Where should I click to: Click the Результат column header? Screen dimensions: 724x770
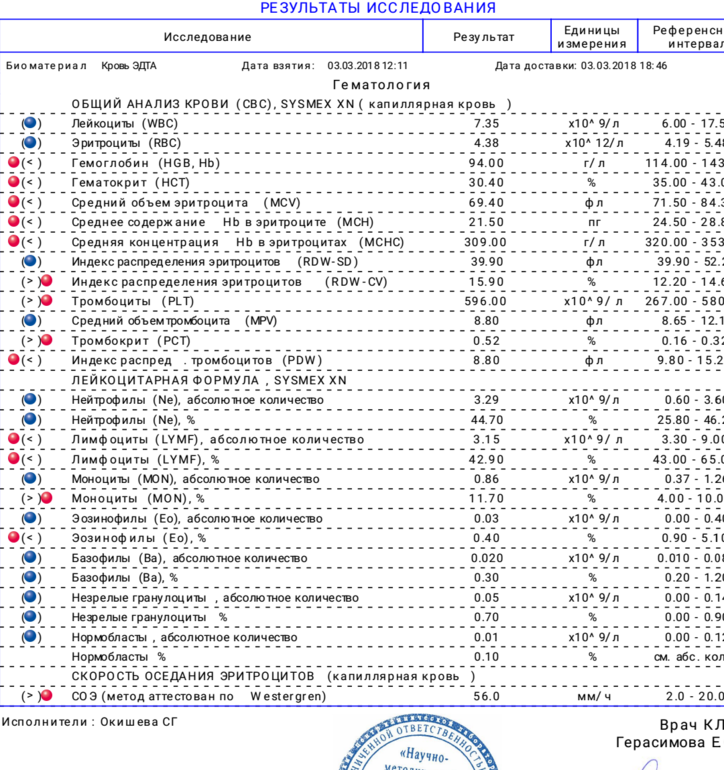coord(484,37)
